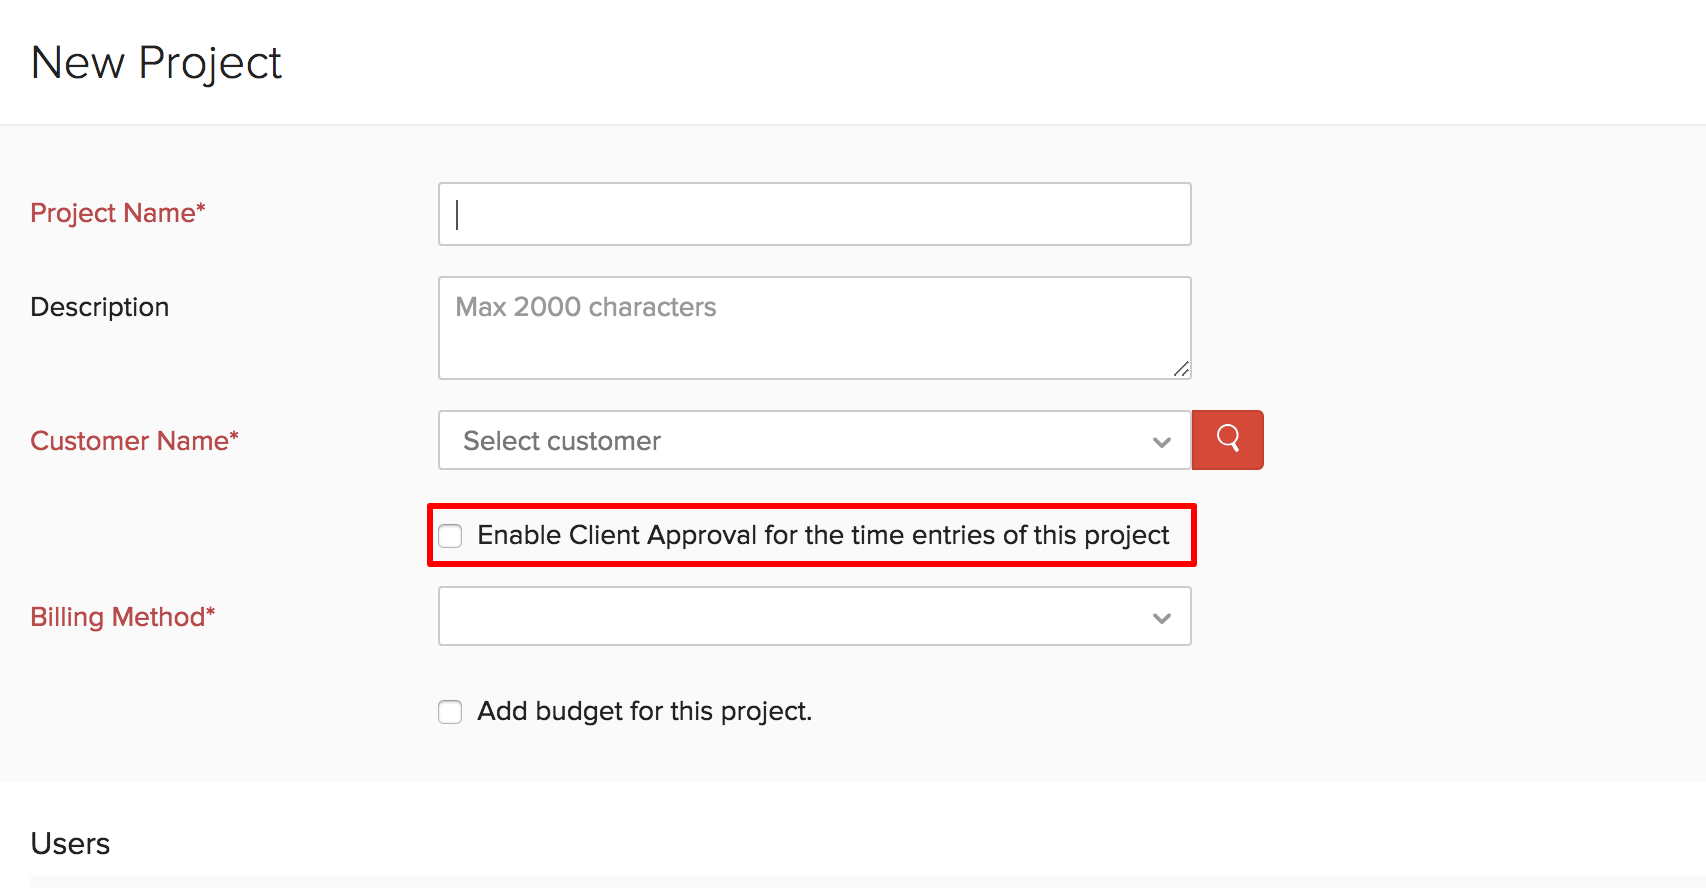Click the Description field resize handle
The height and width of the screenshot is (888, 1706).
[x=1181, y=370]
